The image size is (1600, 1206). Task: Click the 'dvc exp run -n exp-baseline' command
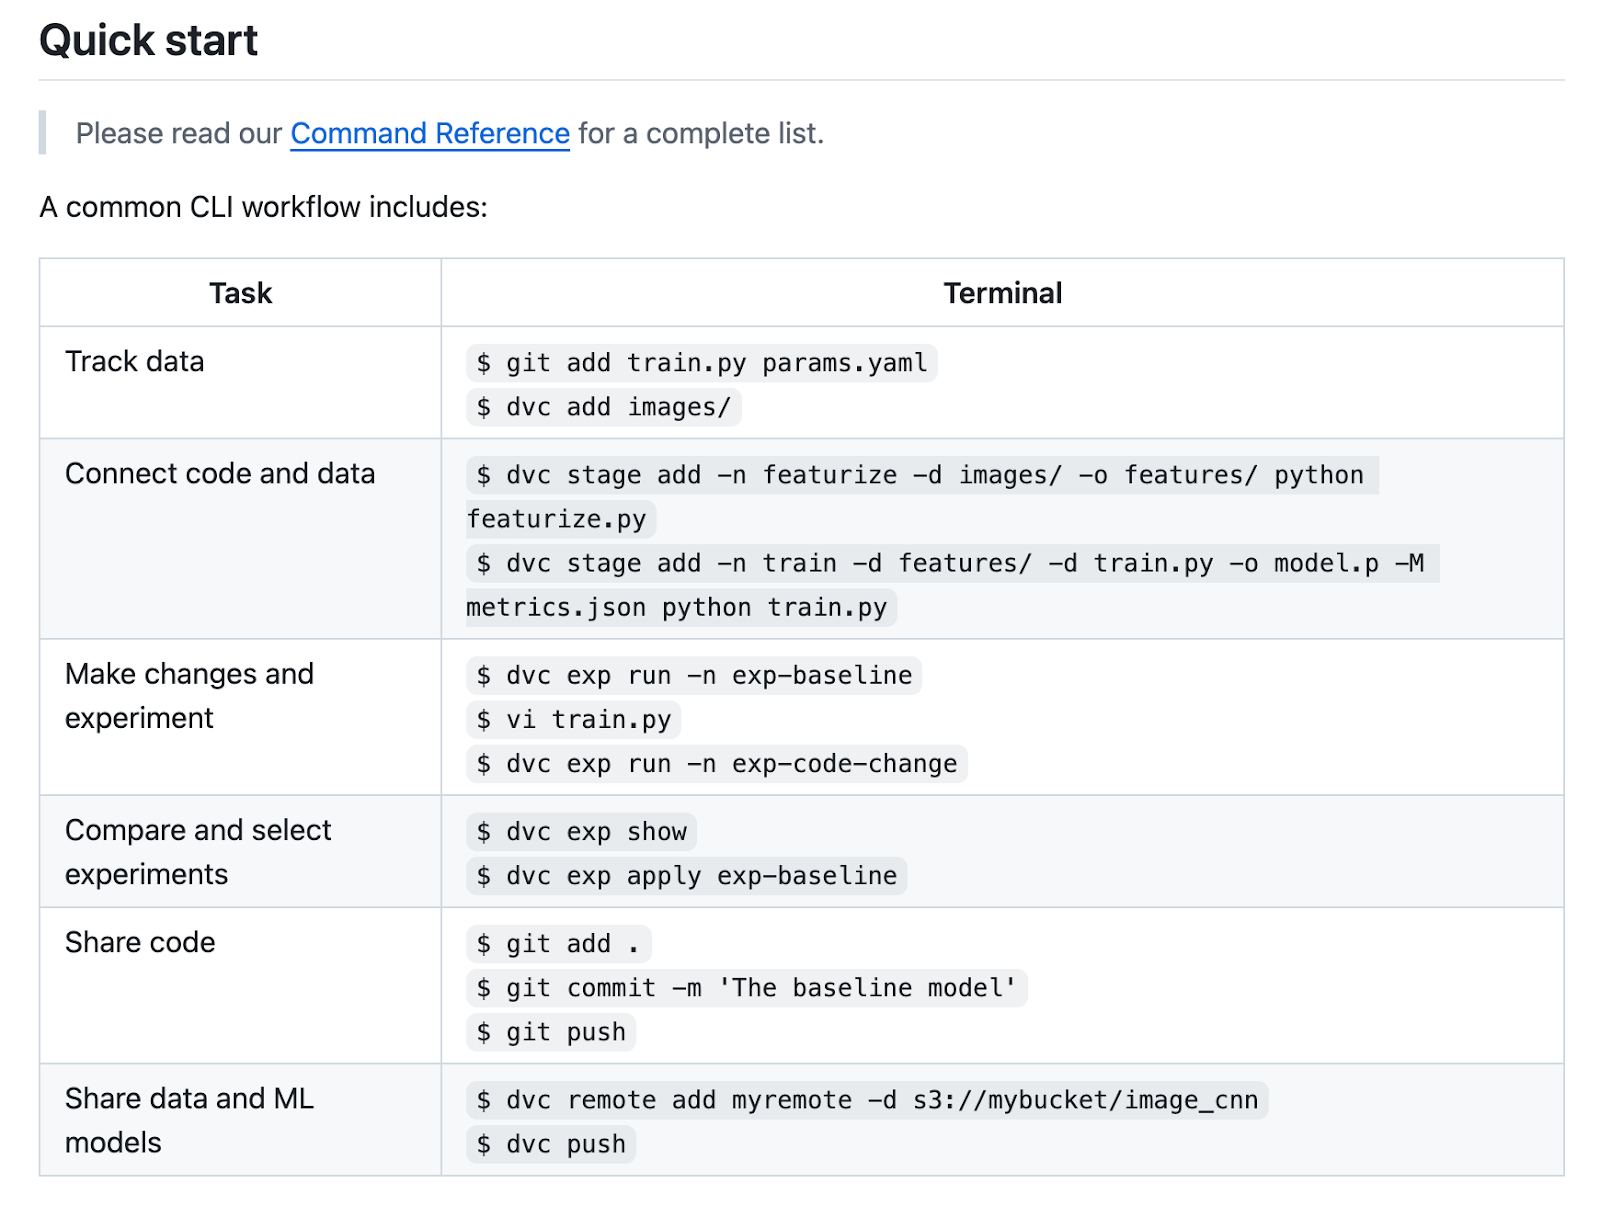click(x=694, y=676)
